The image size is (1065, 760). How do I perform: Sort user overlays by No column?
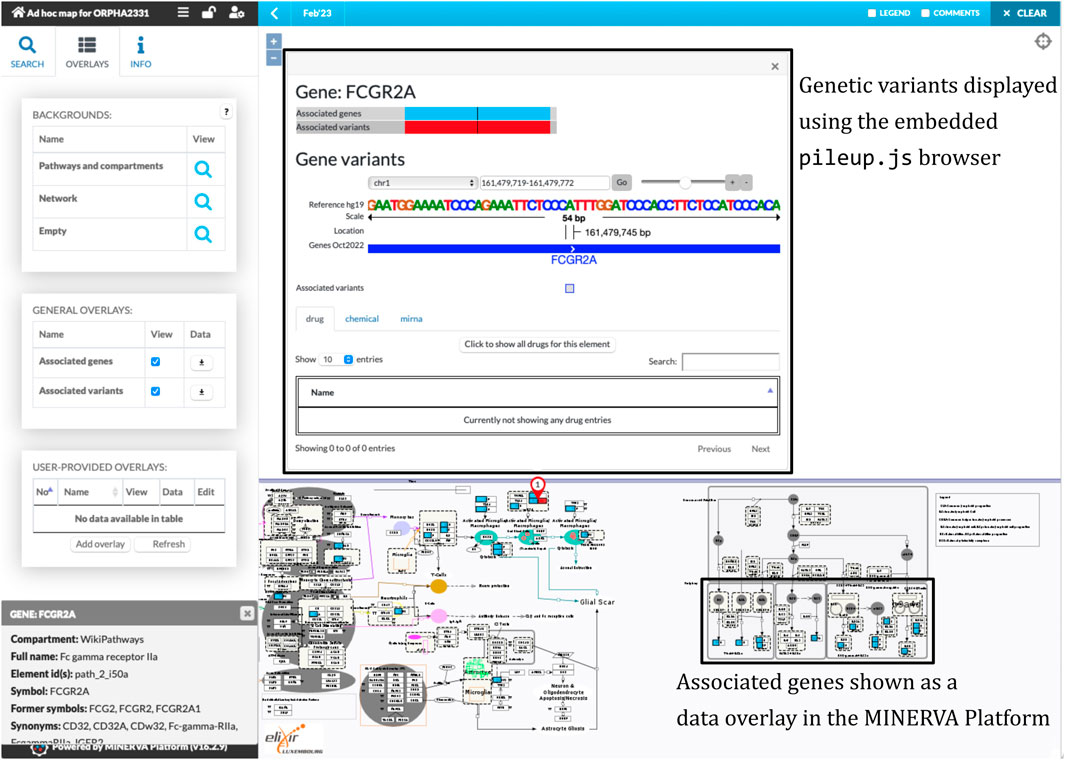[44, 492]
